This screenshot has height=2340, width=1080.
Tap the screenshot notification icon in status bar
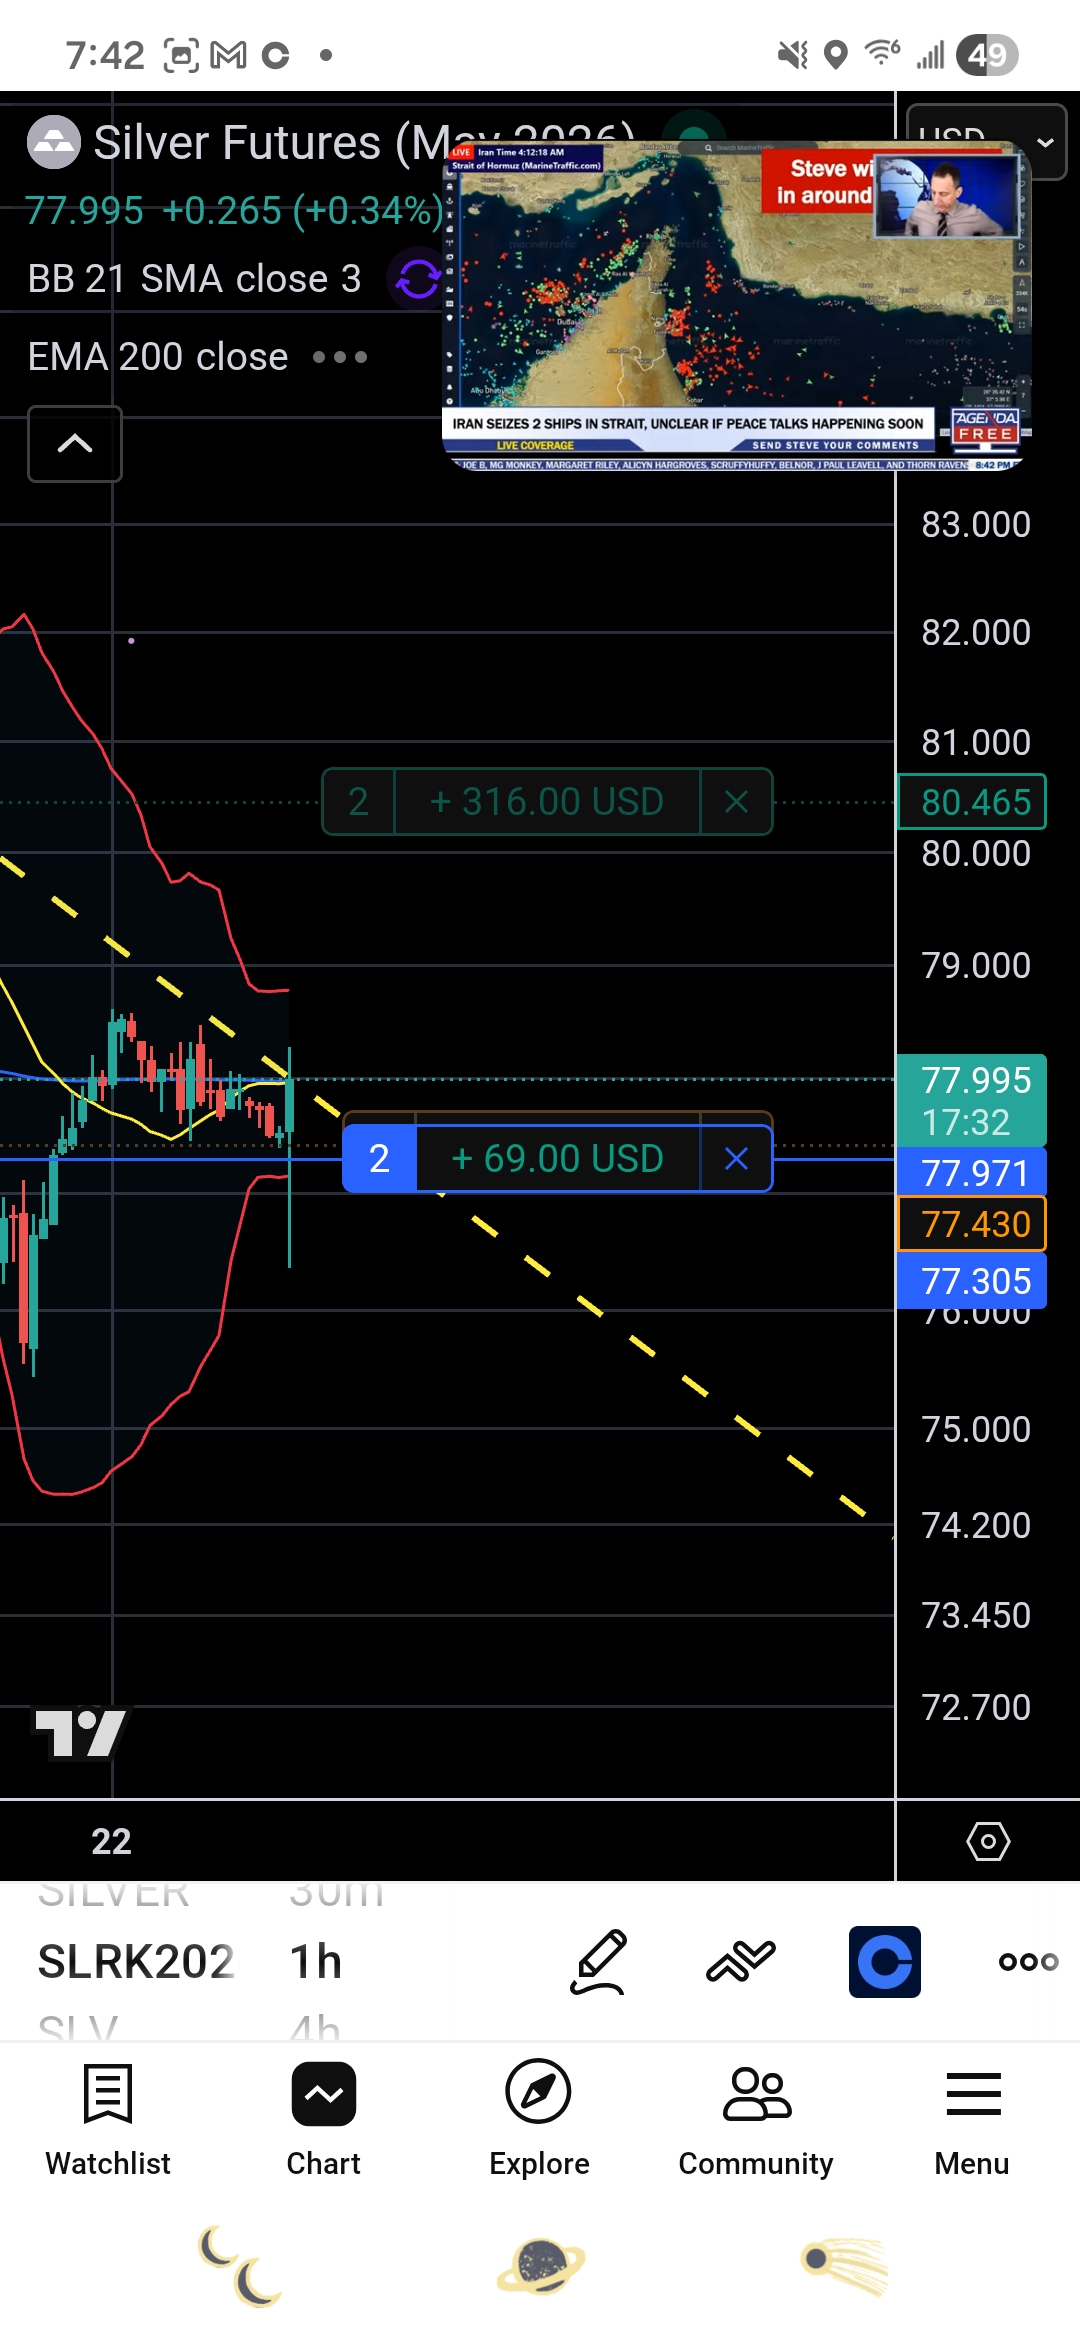click(181, 55)
